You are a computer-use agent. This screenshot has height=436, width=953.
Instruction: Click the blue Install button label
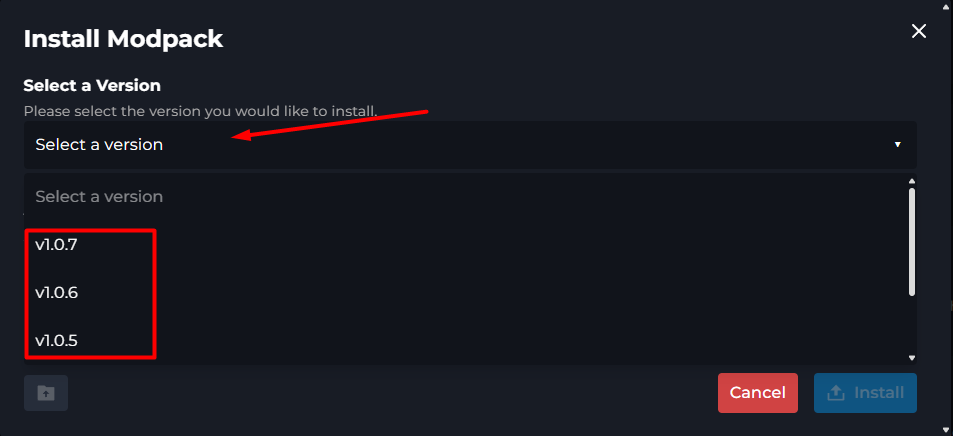[879, 393]
